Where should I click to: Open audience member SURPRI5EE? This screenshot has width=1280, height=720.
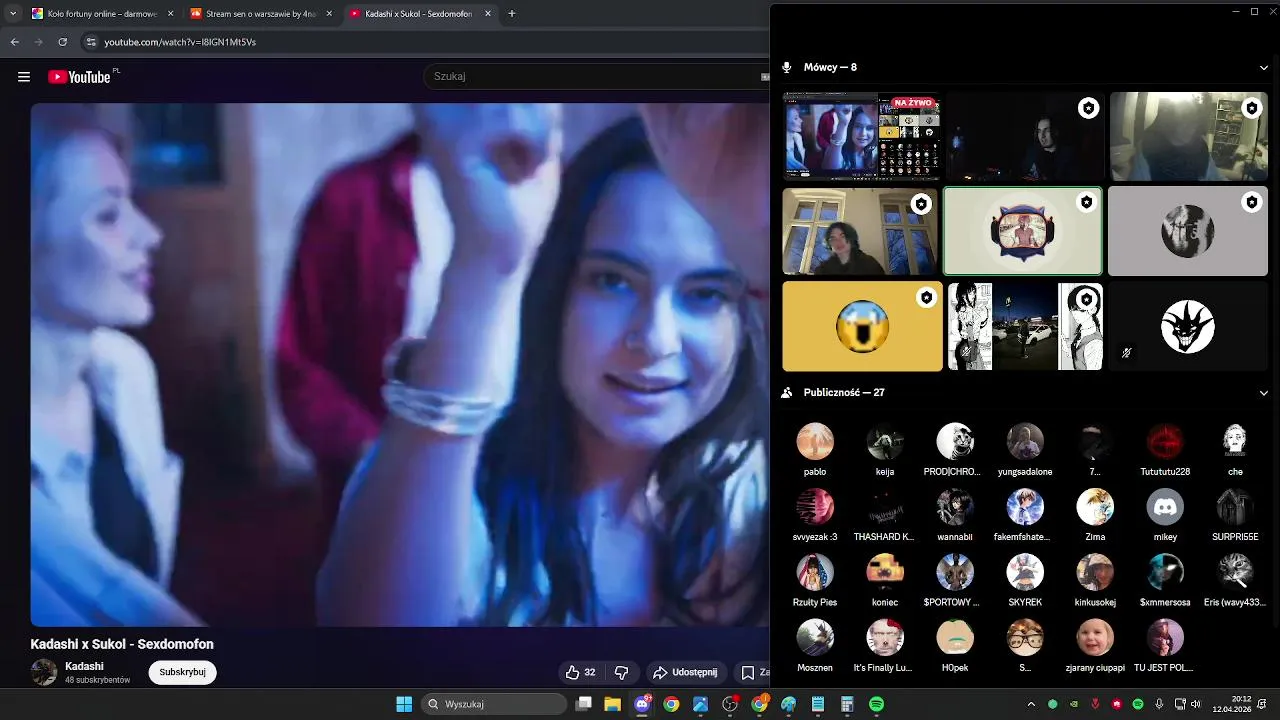point(1235,514)
